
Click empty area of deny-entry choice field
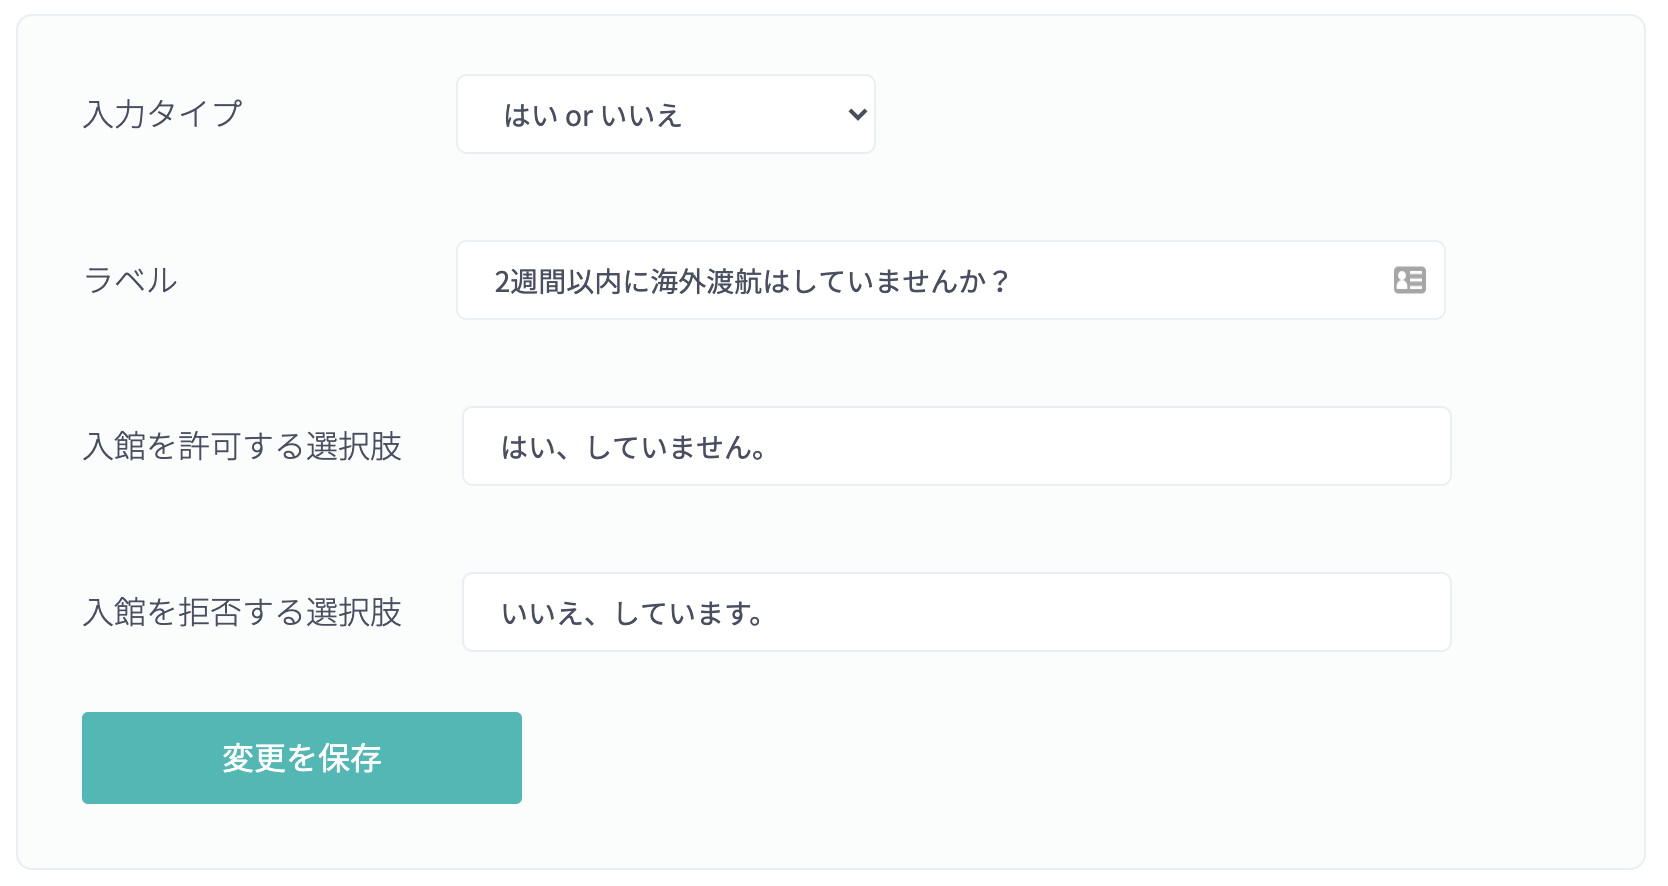point(1100,612)
